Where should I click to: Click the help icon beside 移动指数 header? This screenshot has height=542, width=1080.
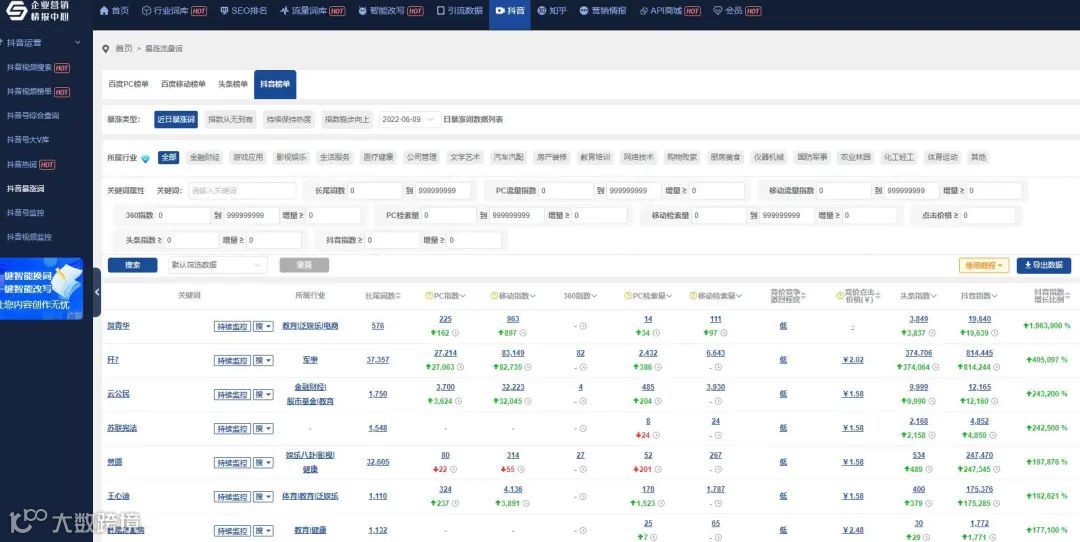click(x=494, y=296)
